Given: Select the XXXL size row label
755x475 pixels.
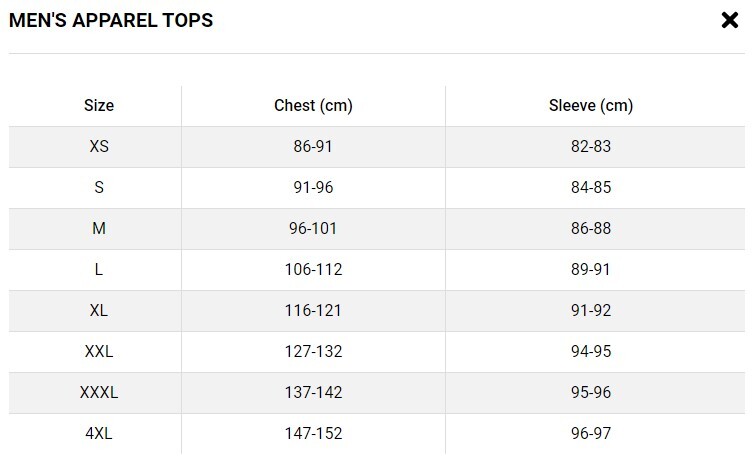Looking at the screenshot, I should (x=99, y=392).
